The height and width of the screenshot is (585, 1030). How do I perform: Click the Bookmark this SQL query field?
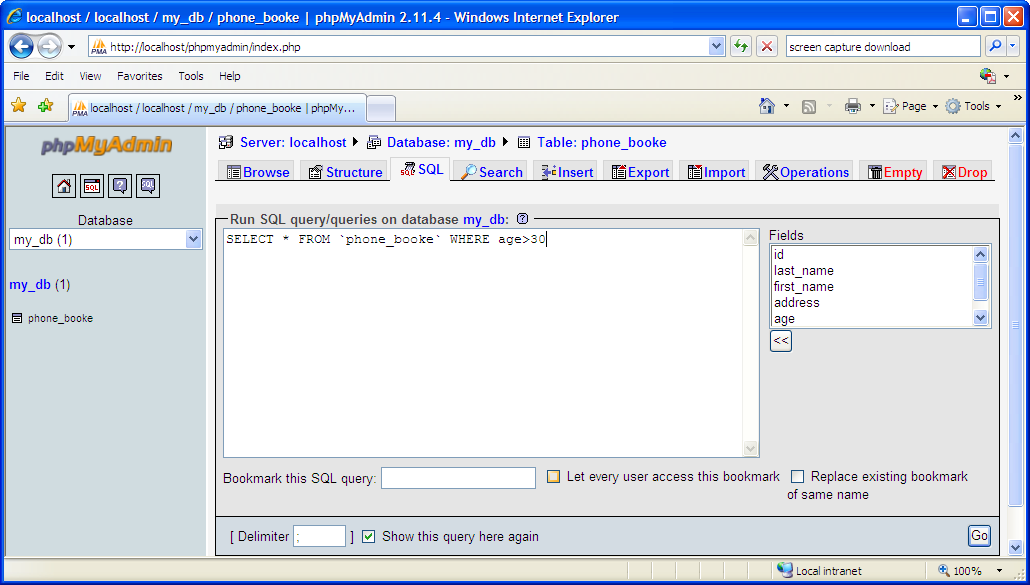click(459, 478)
